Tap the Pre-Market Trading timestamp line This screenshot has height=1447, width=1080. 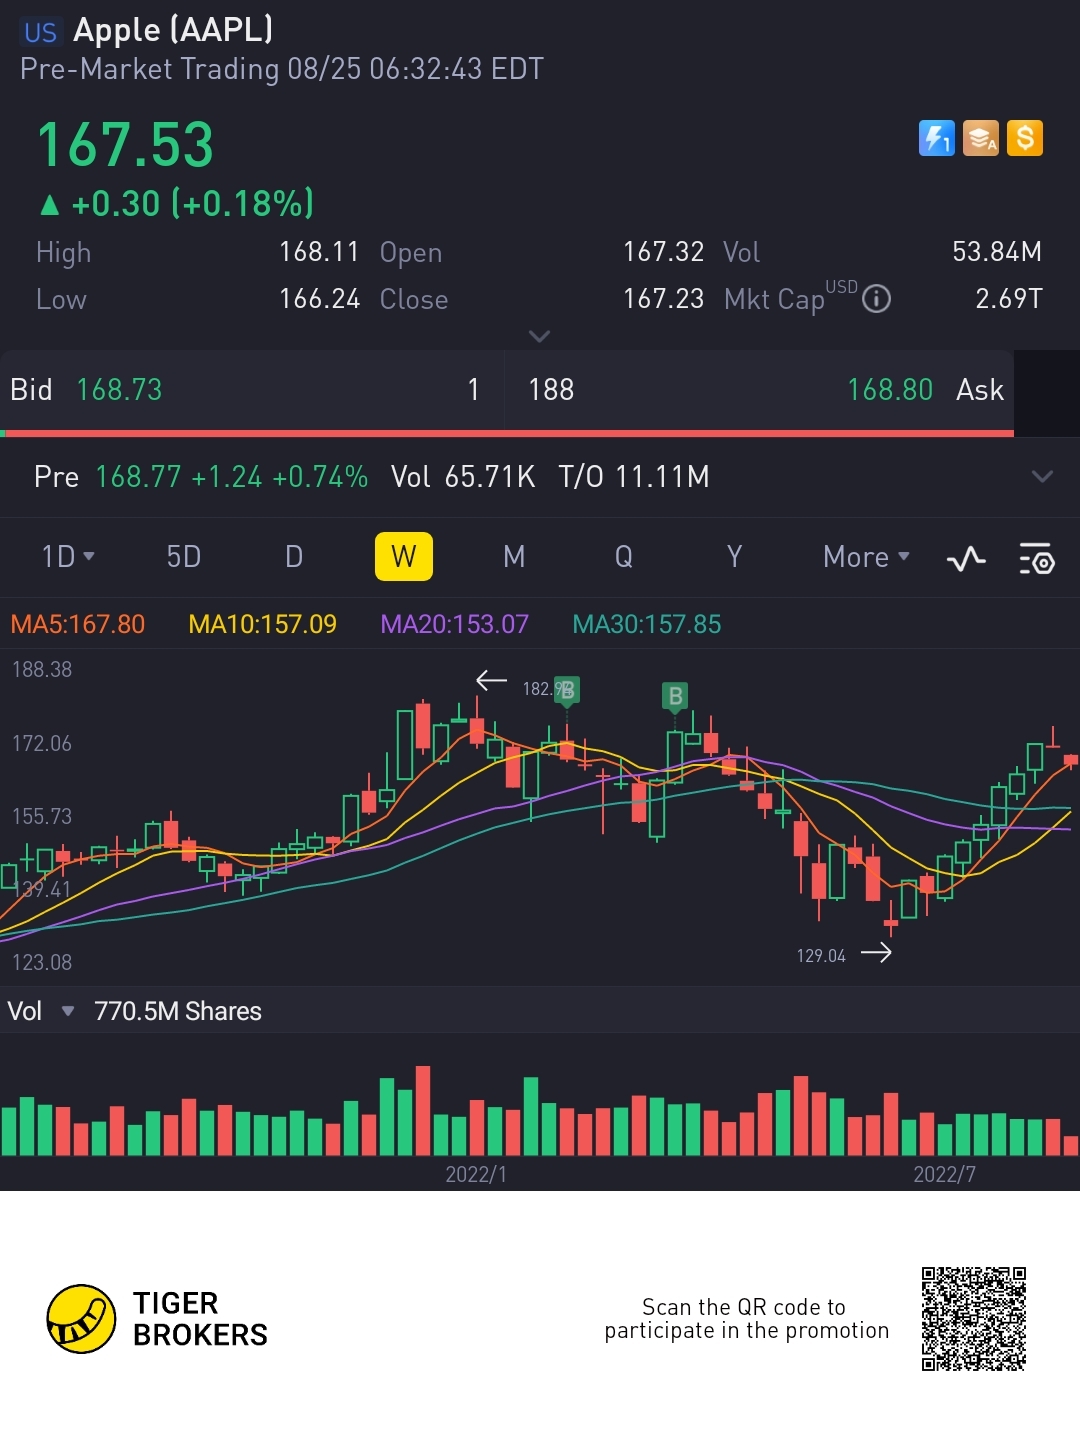[x=282, y=69]
